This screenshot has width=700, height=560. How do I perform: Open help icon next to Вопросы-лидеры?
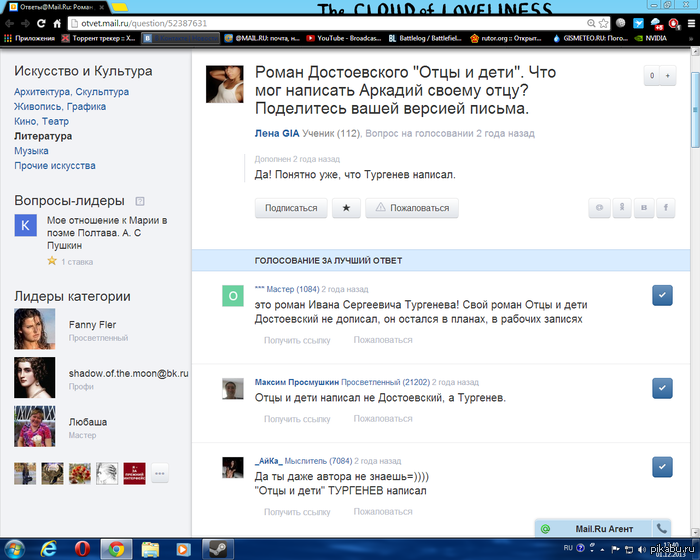tap(140, 201)
